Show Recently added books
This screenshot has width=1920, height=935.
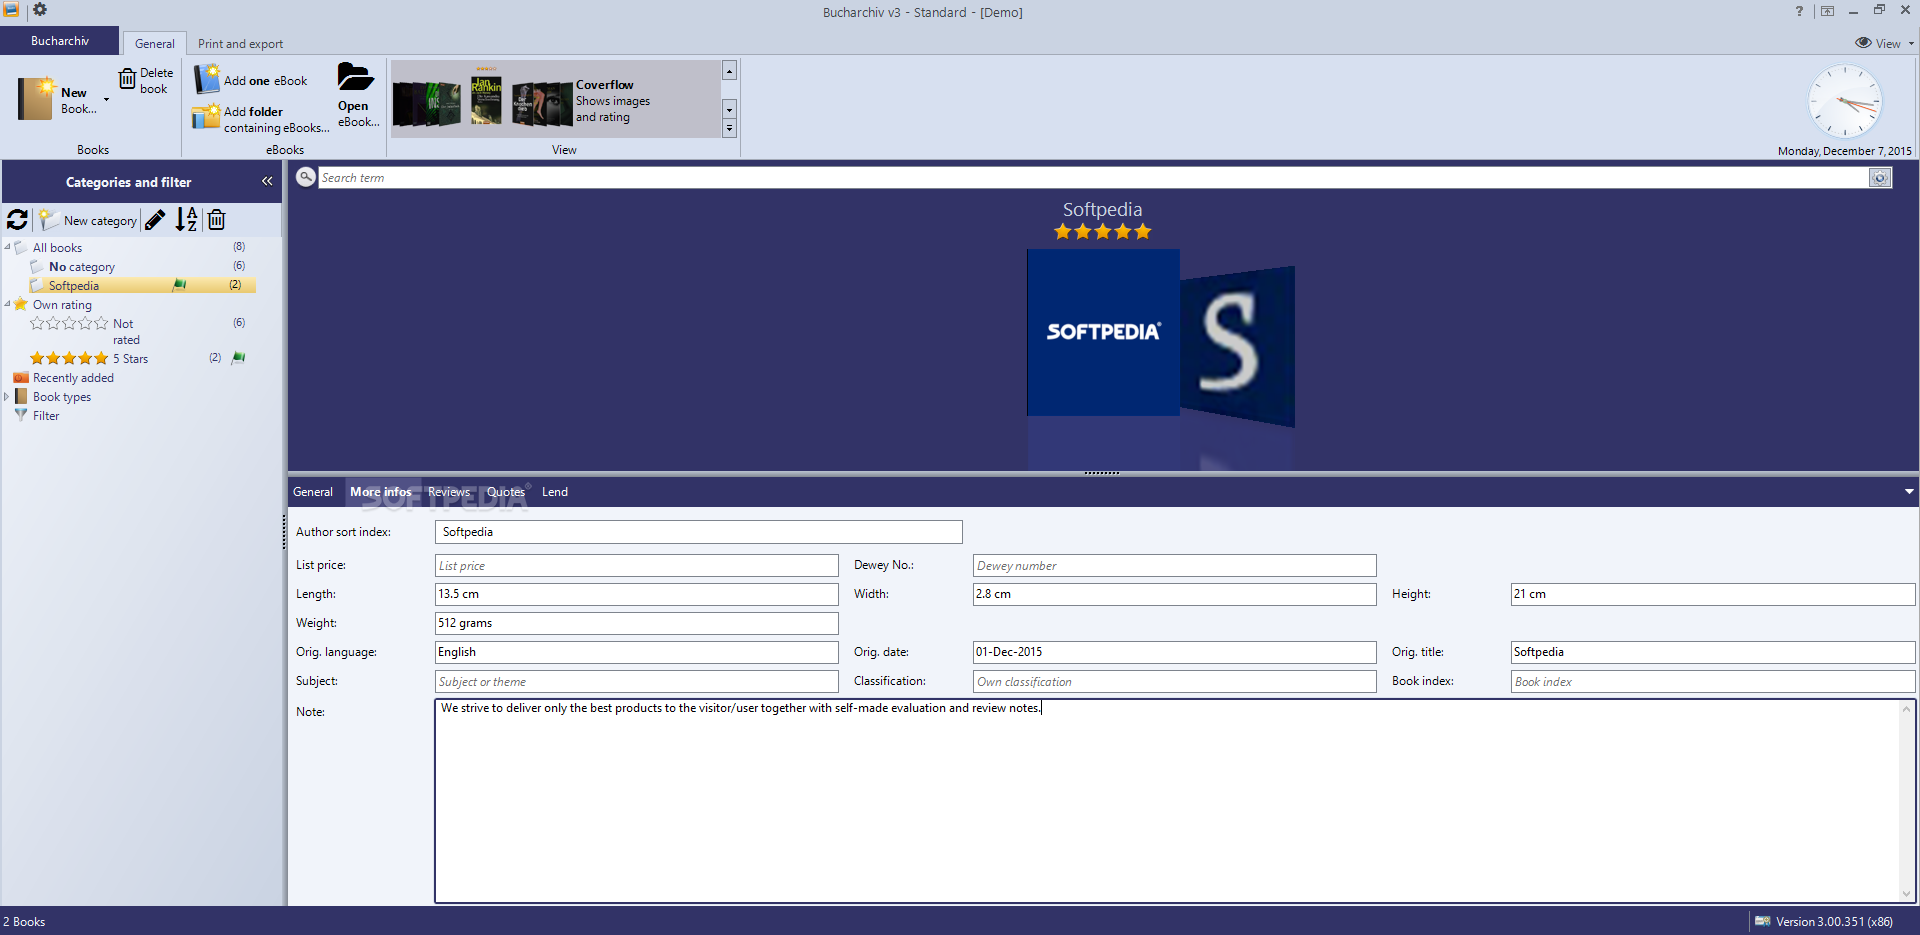coord(73,378)
